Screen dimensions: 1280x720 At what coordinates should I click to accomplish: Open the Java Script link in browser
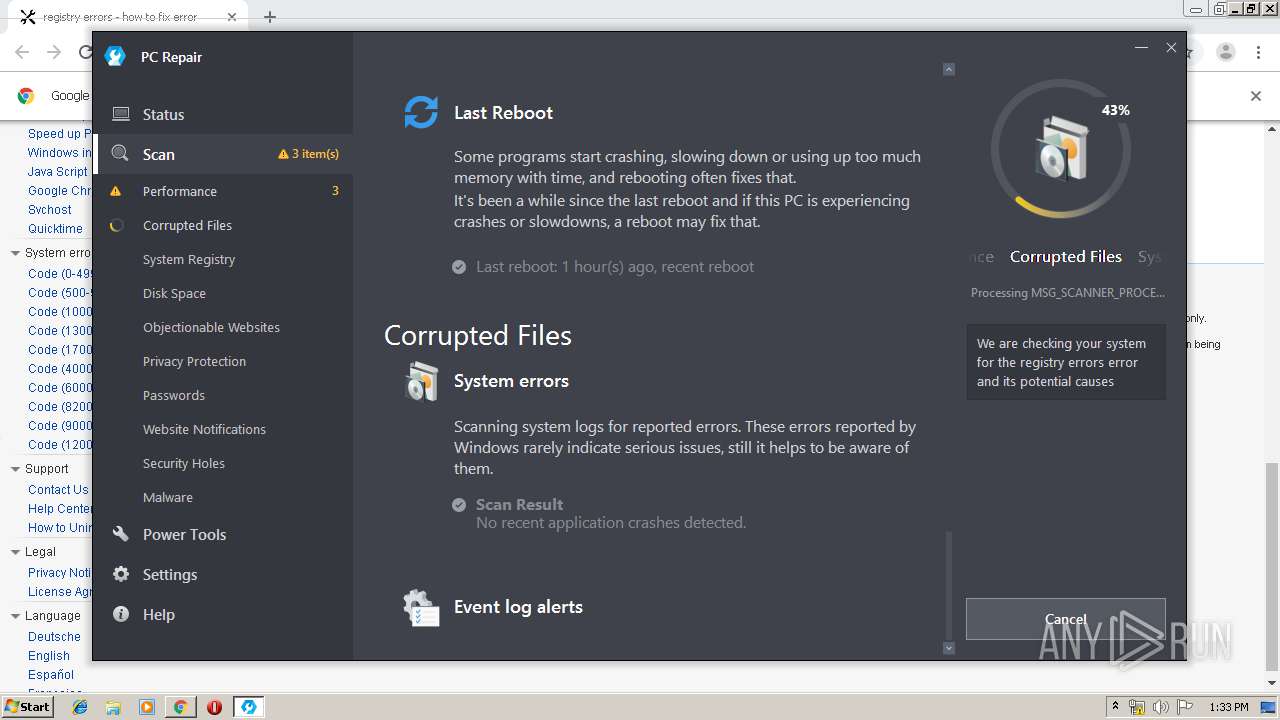coord(58,172)
